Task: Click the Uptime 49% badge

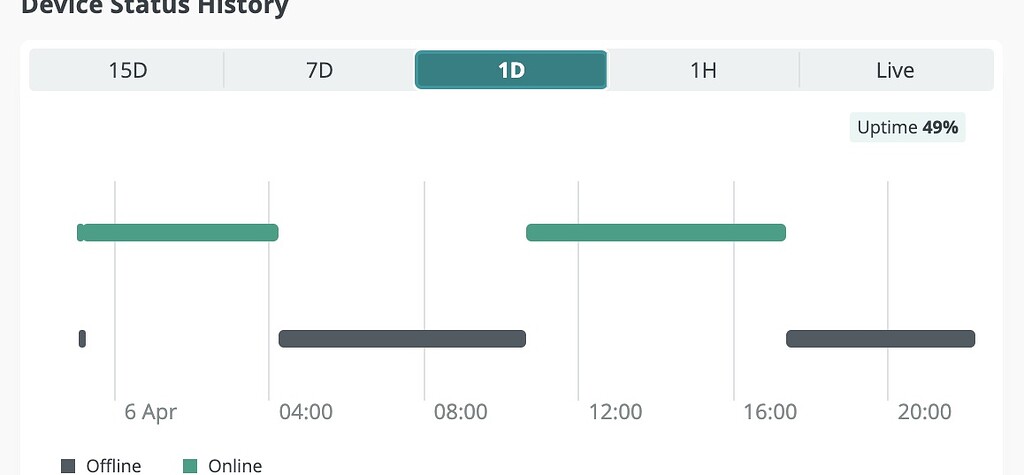Action: click(907, 127)
